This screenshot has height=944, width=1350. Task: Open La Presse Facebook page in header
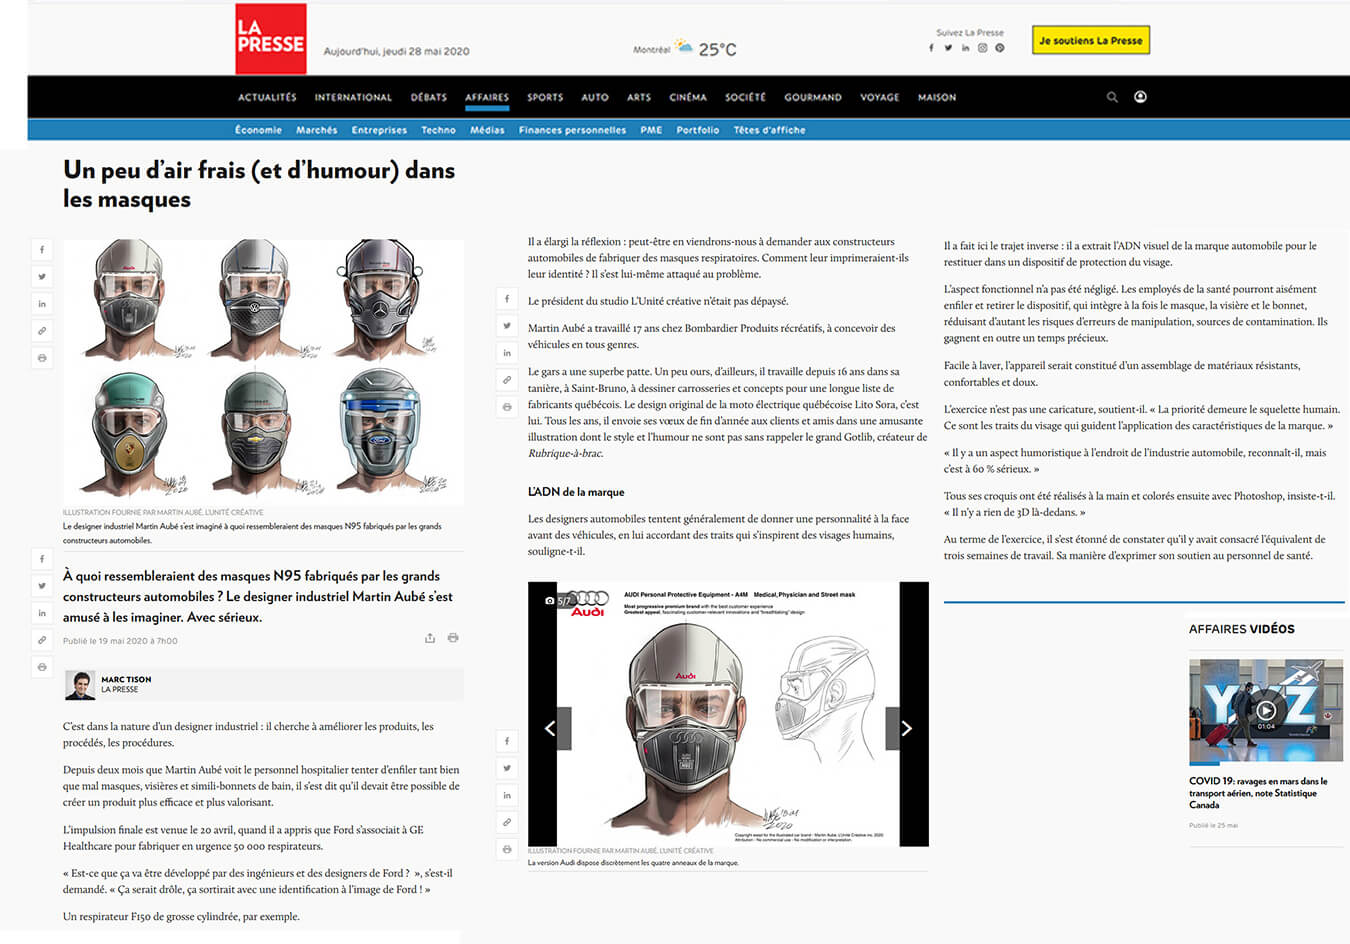pos(931,48)
